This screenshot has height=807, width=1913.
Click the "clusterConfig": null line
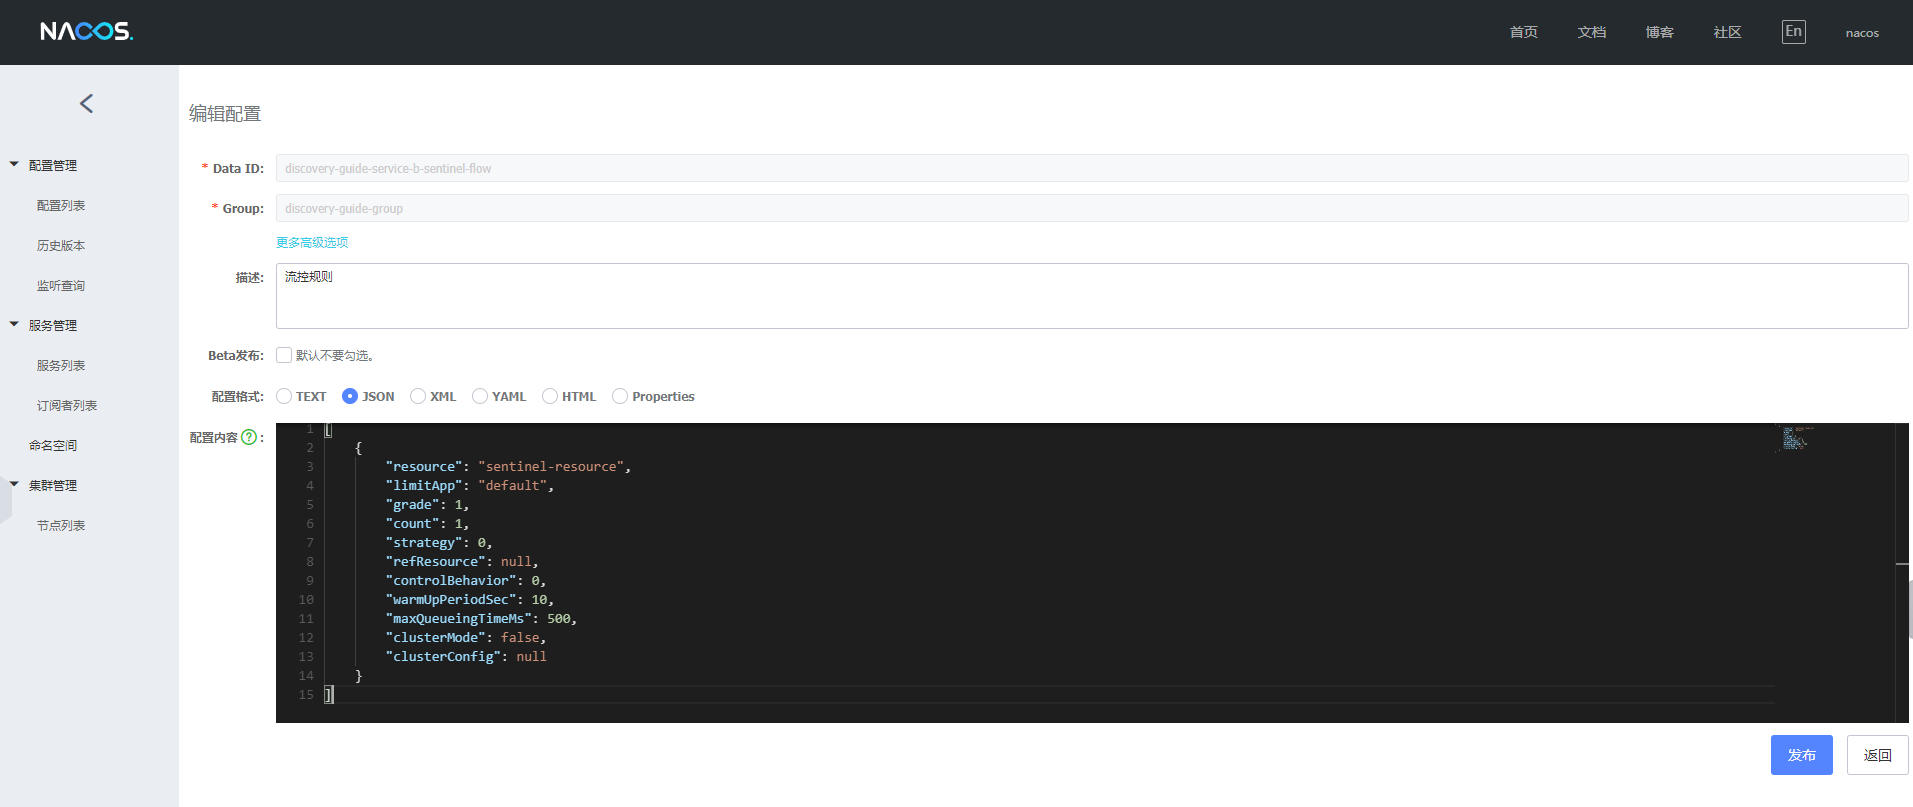click(466, 656)
